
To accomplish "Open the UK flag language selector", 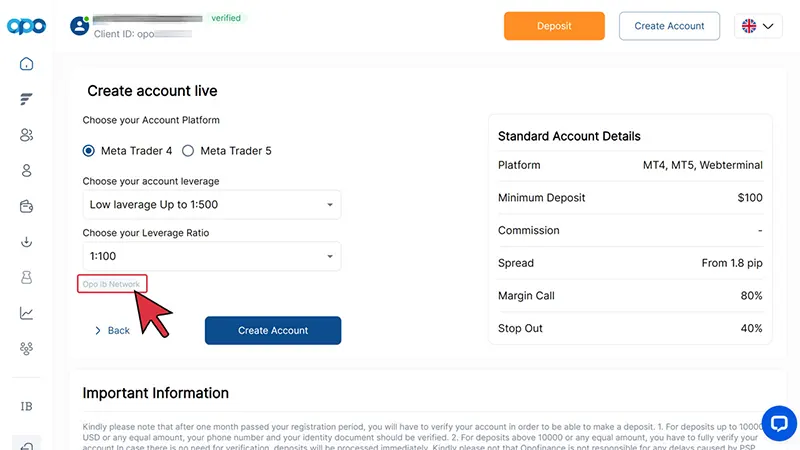I will 758,26.
